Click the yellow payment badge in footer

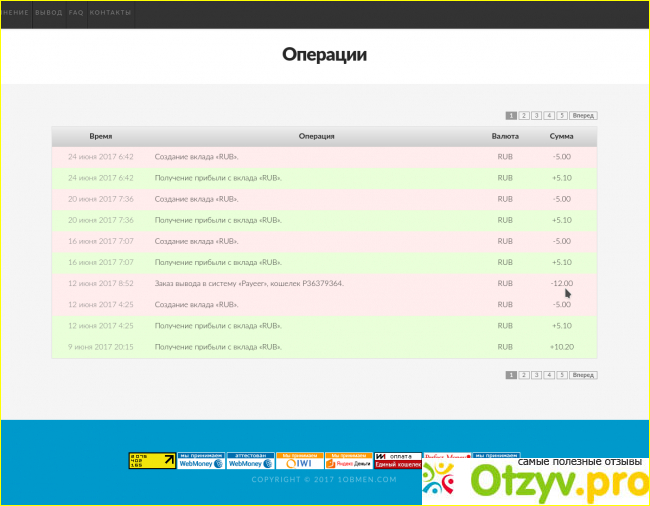152,461
